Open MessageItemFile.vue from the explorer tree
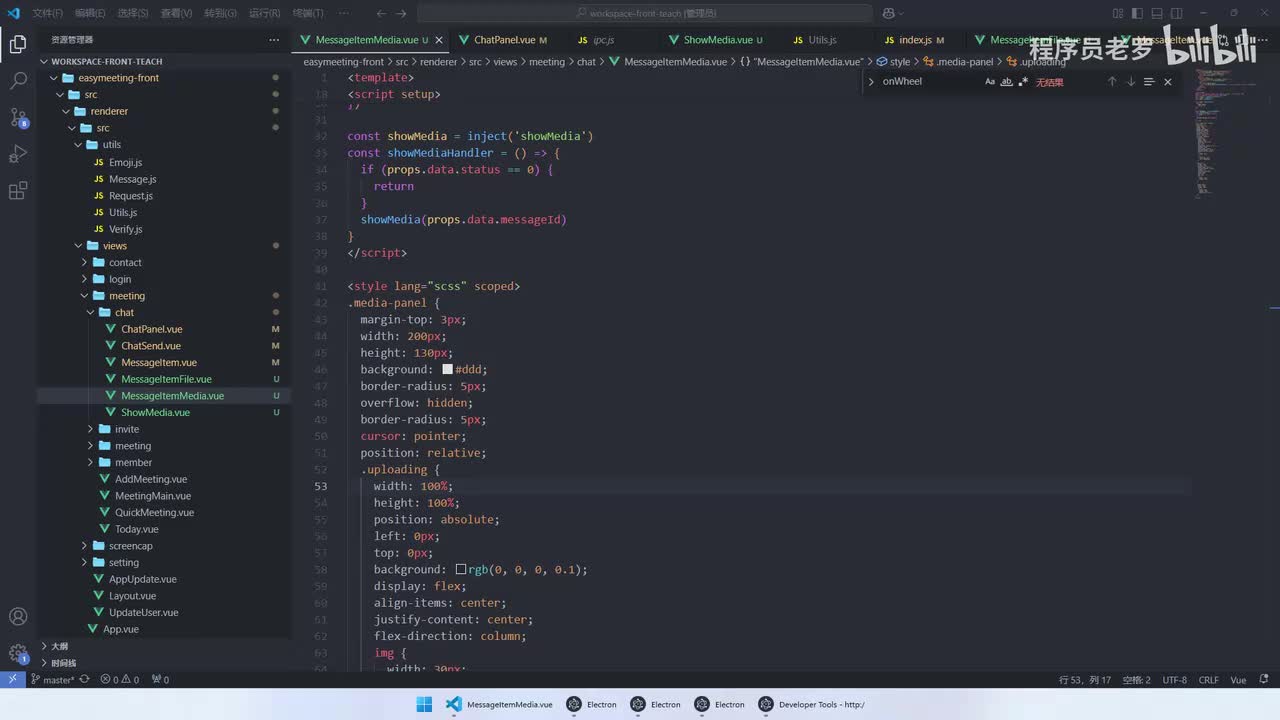Screen dimensions: 1280x720 (166, 379)
